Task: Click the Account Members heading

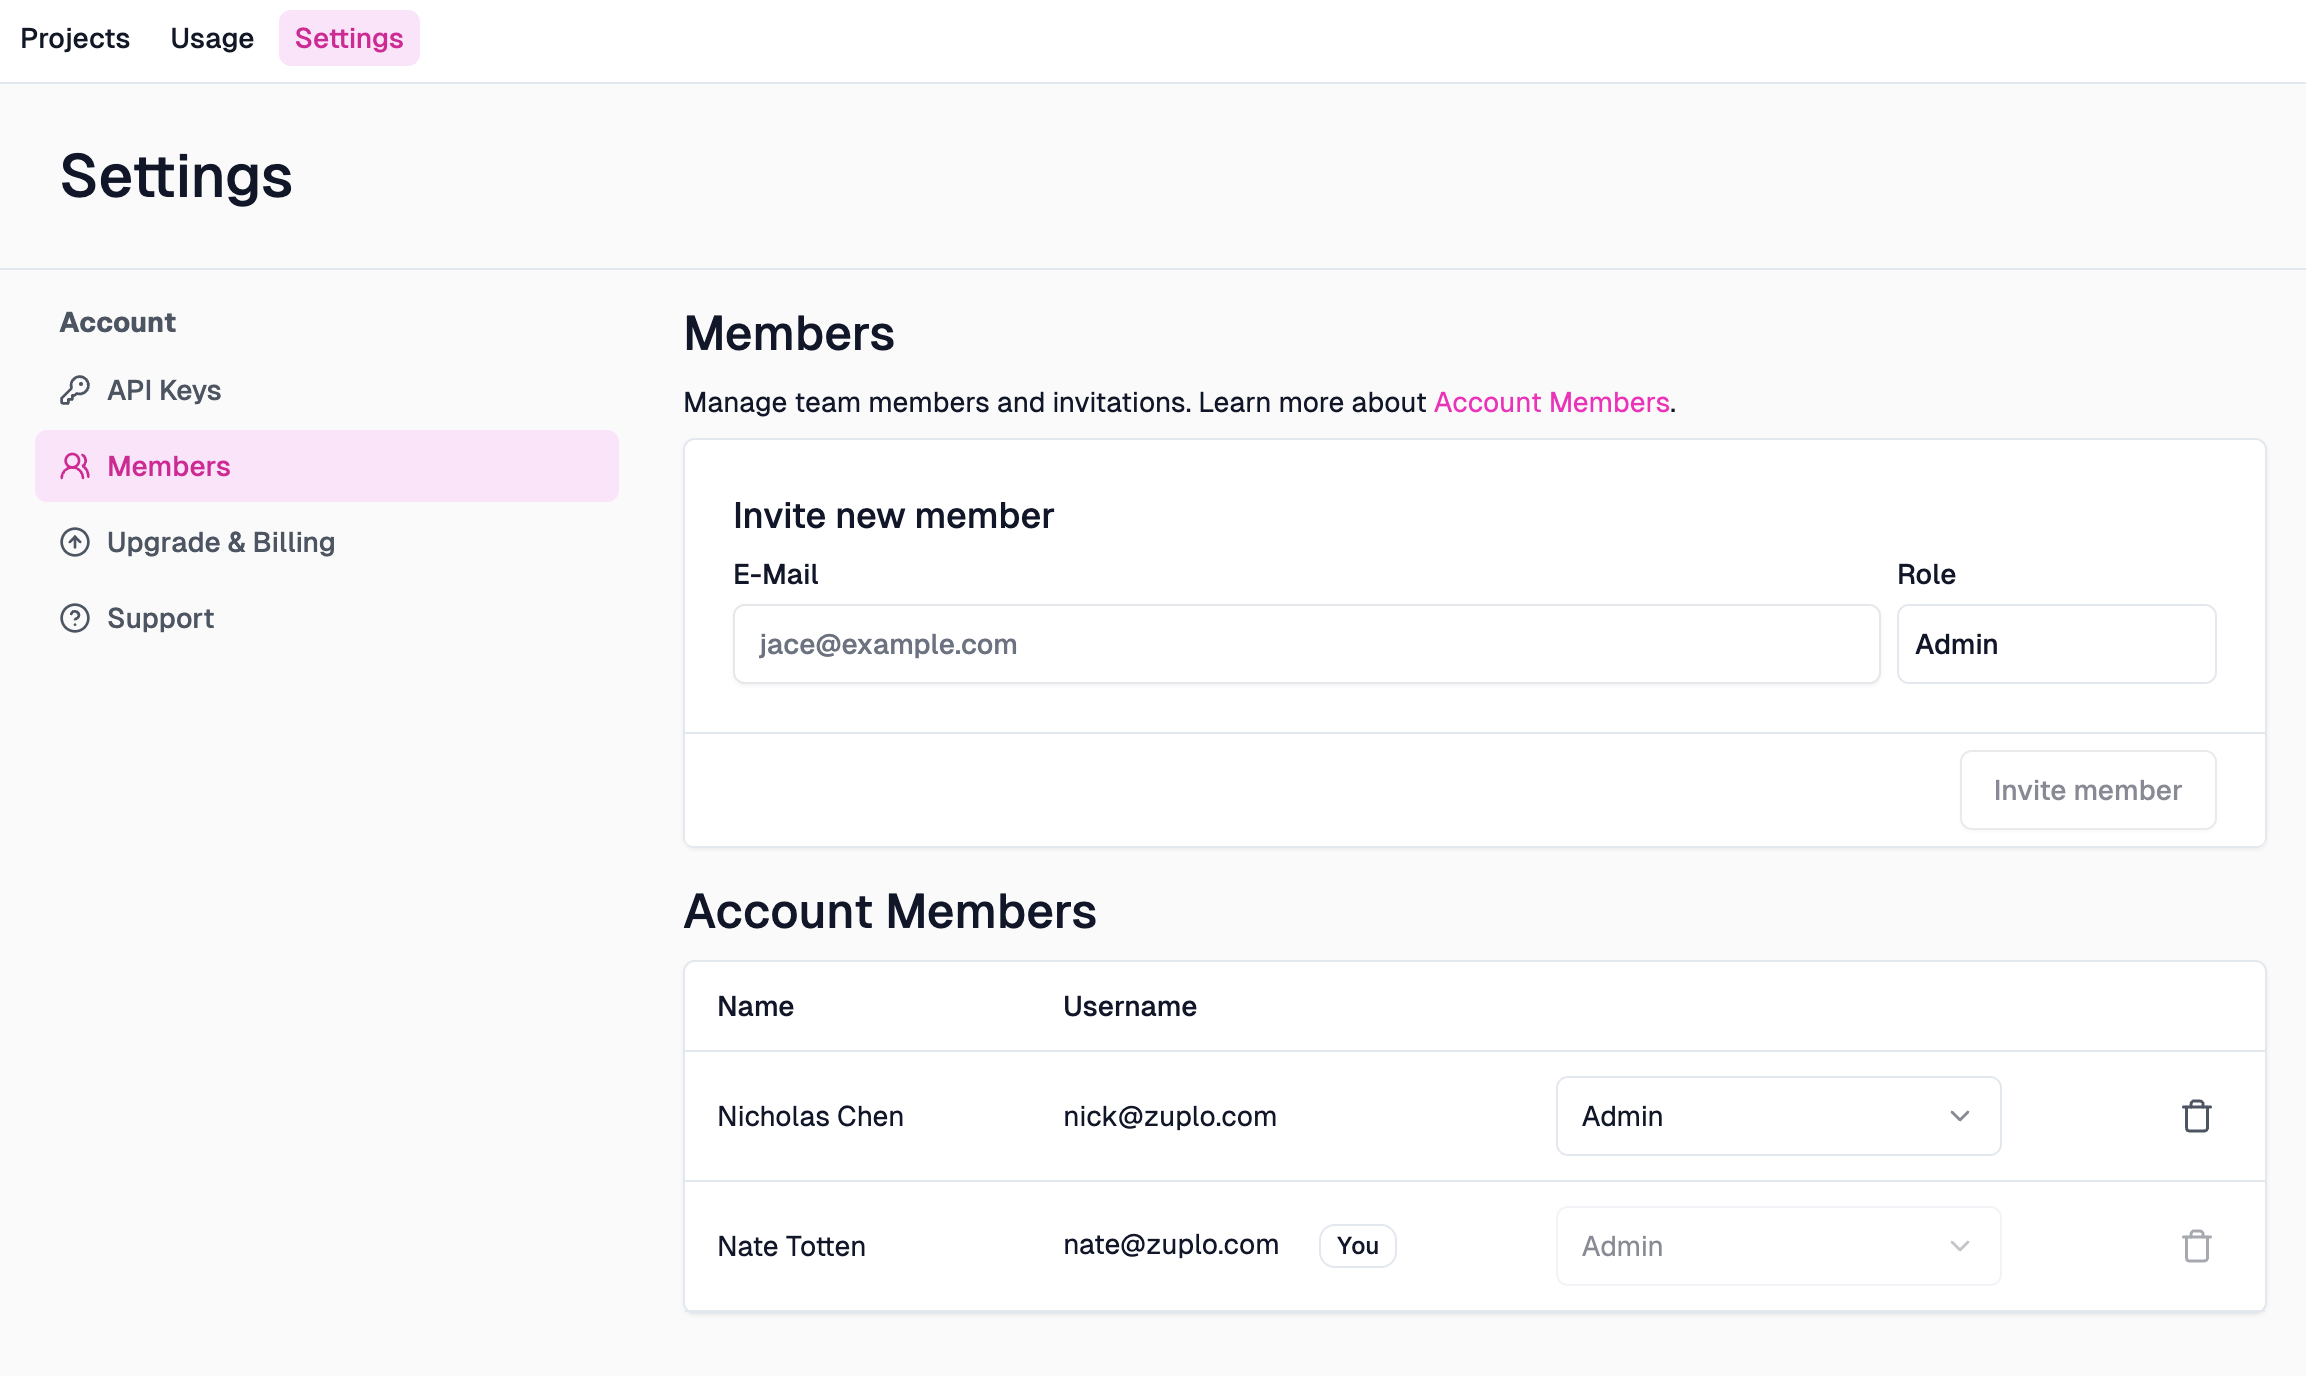Action: (890, 911)
